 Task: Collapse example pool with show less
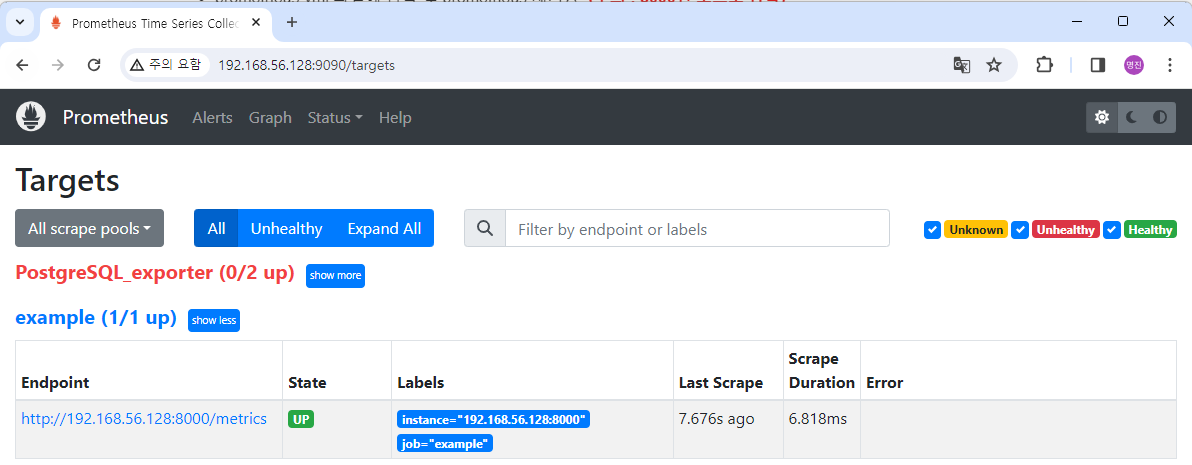point(214,321)
